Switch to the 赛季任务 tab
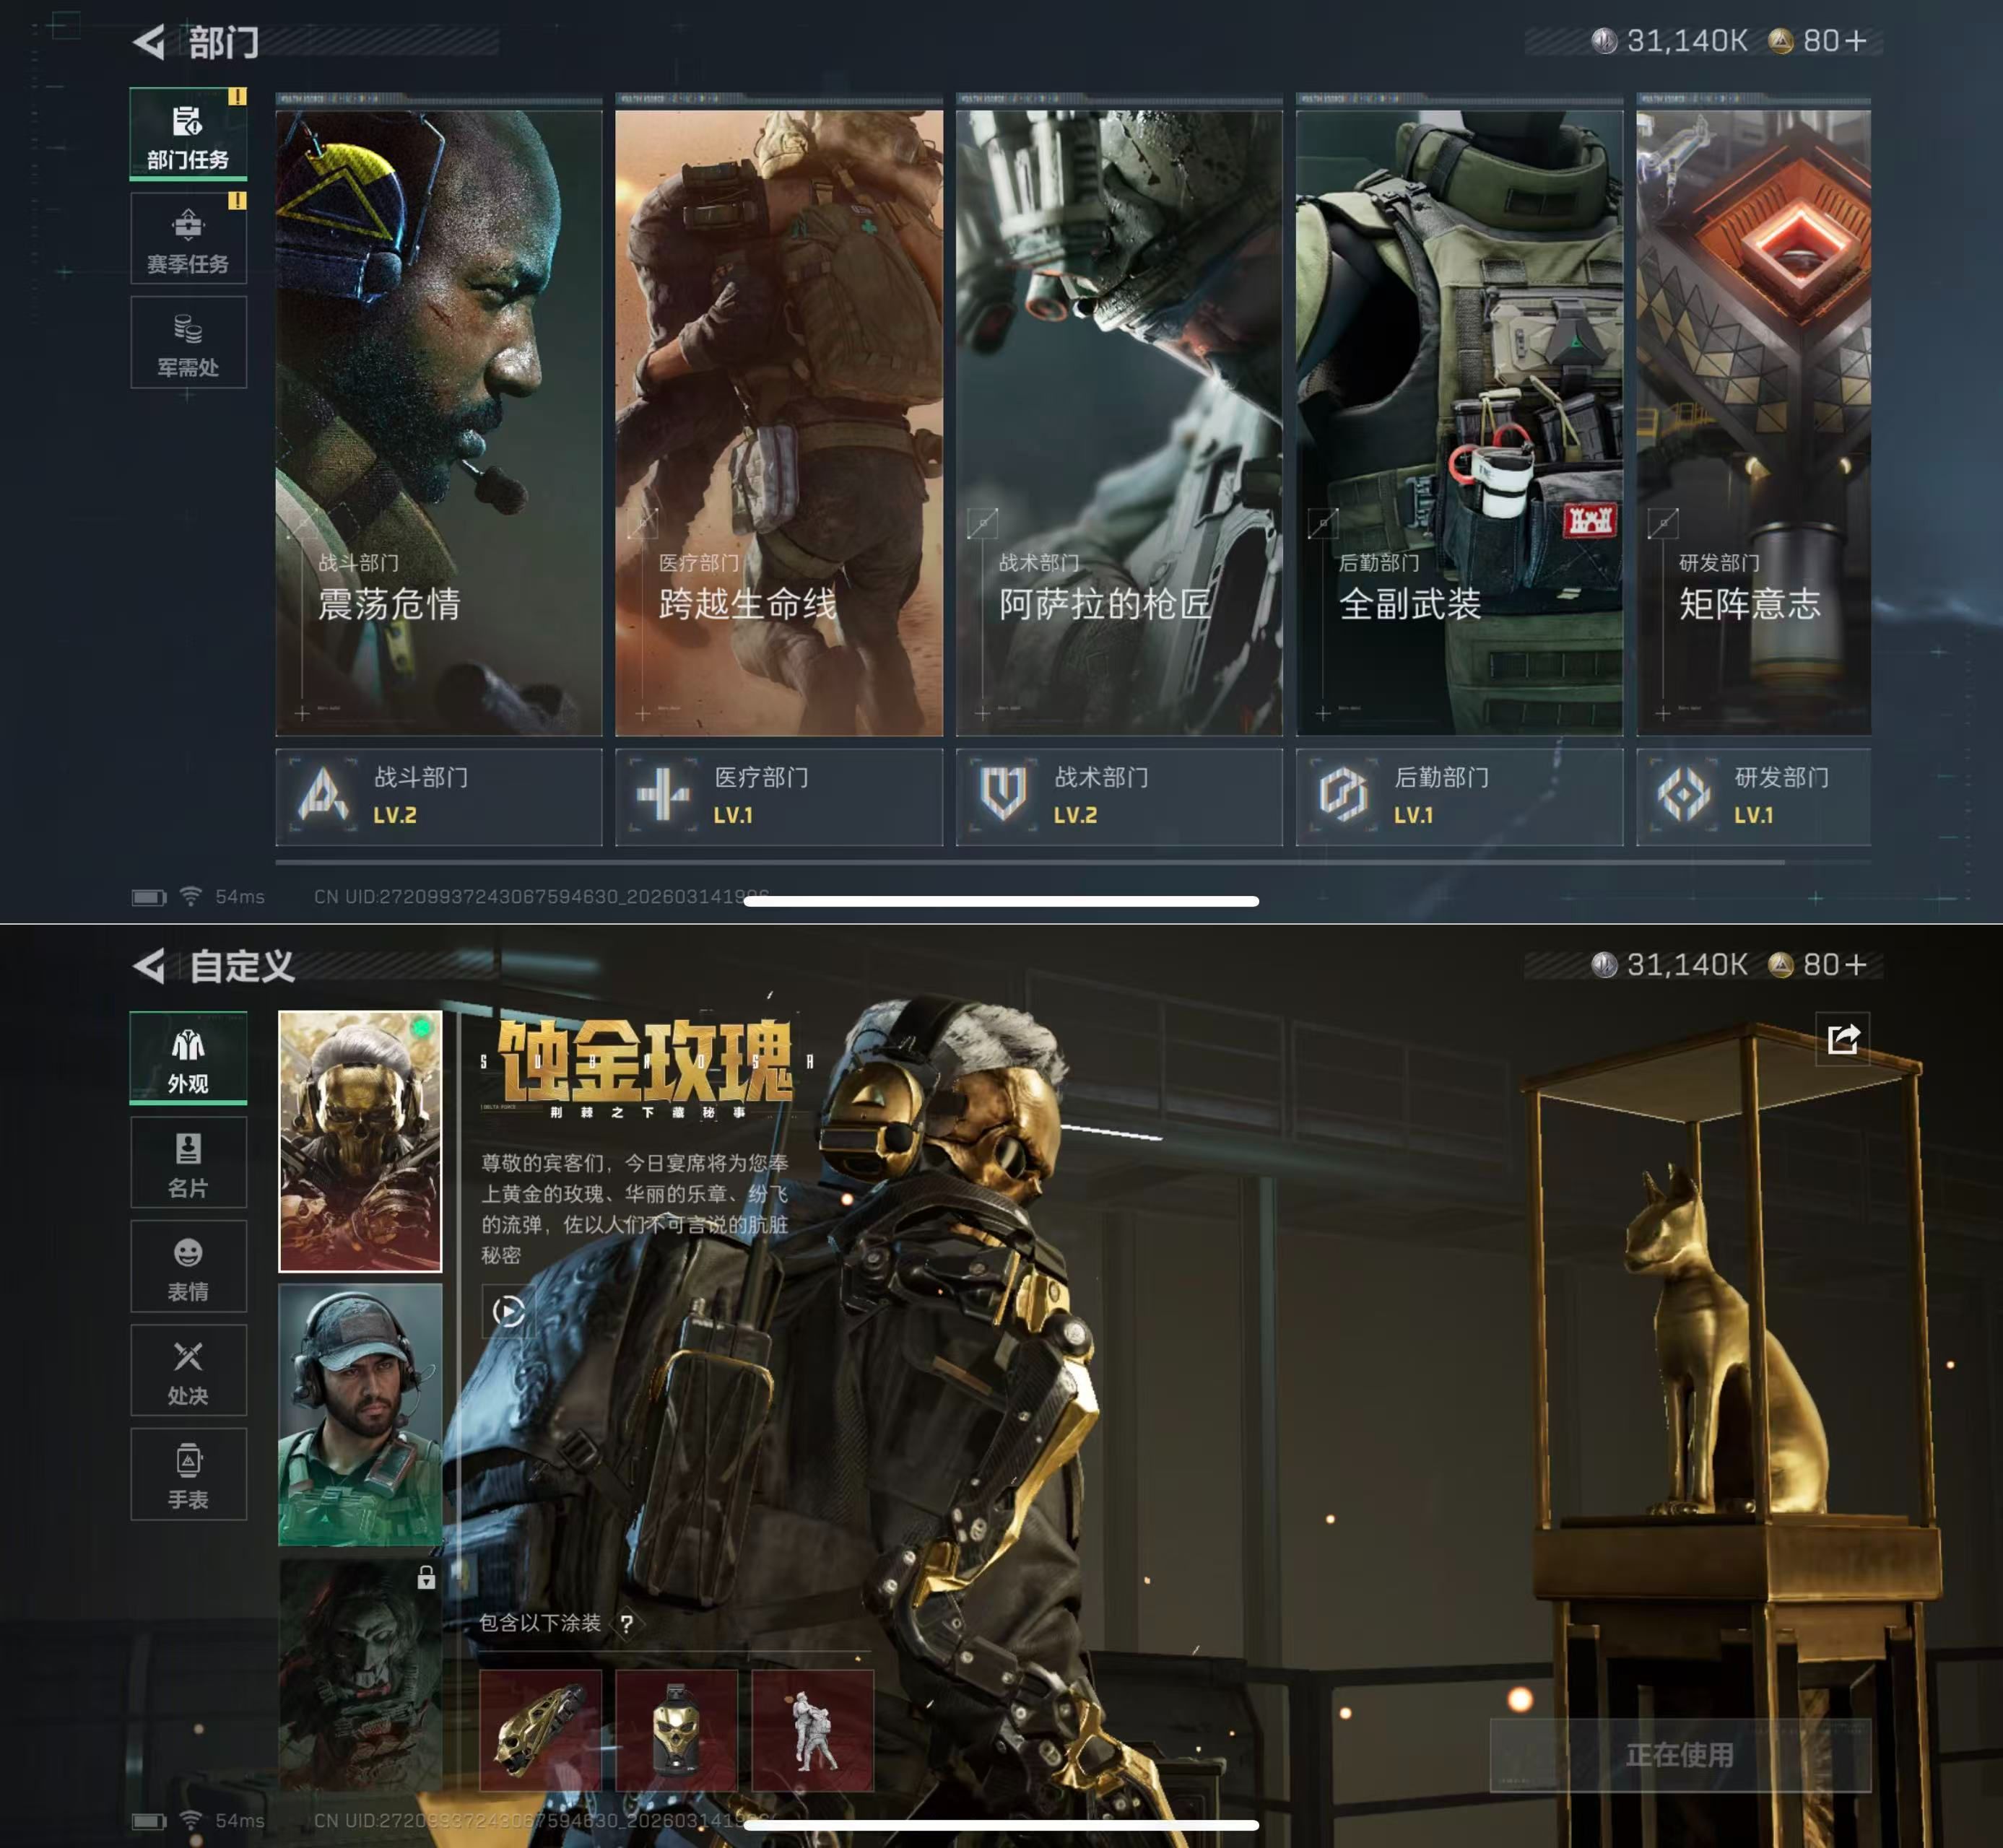 coord(188,239)
